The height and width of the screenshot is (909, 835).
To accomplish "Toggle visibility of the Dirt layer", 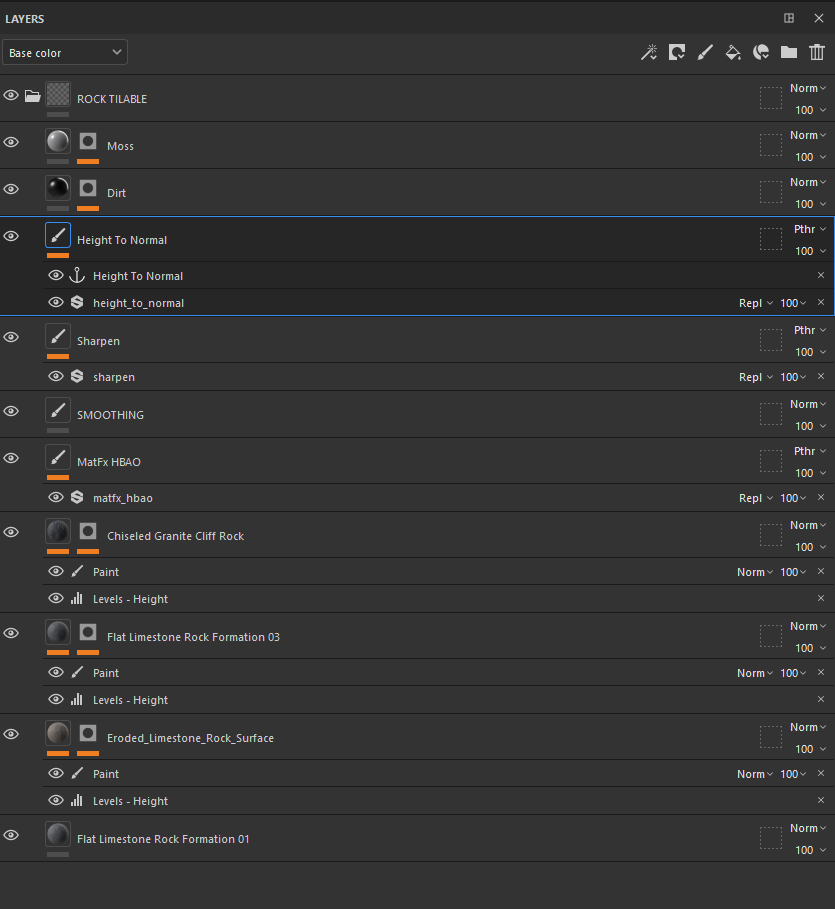I will click(11, 189).
